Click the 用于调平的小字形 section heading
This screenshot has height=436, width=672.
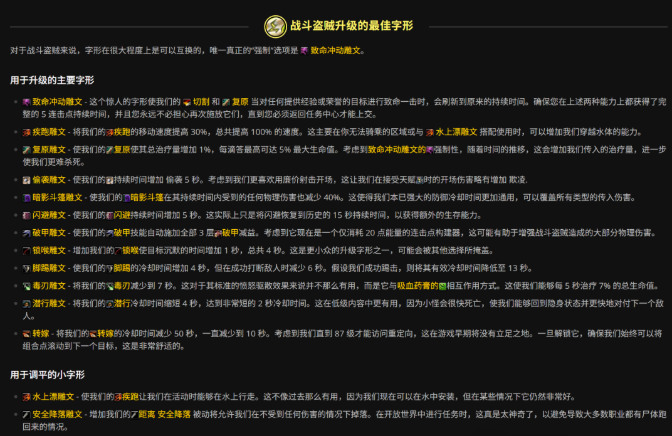[48, 375]
